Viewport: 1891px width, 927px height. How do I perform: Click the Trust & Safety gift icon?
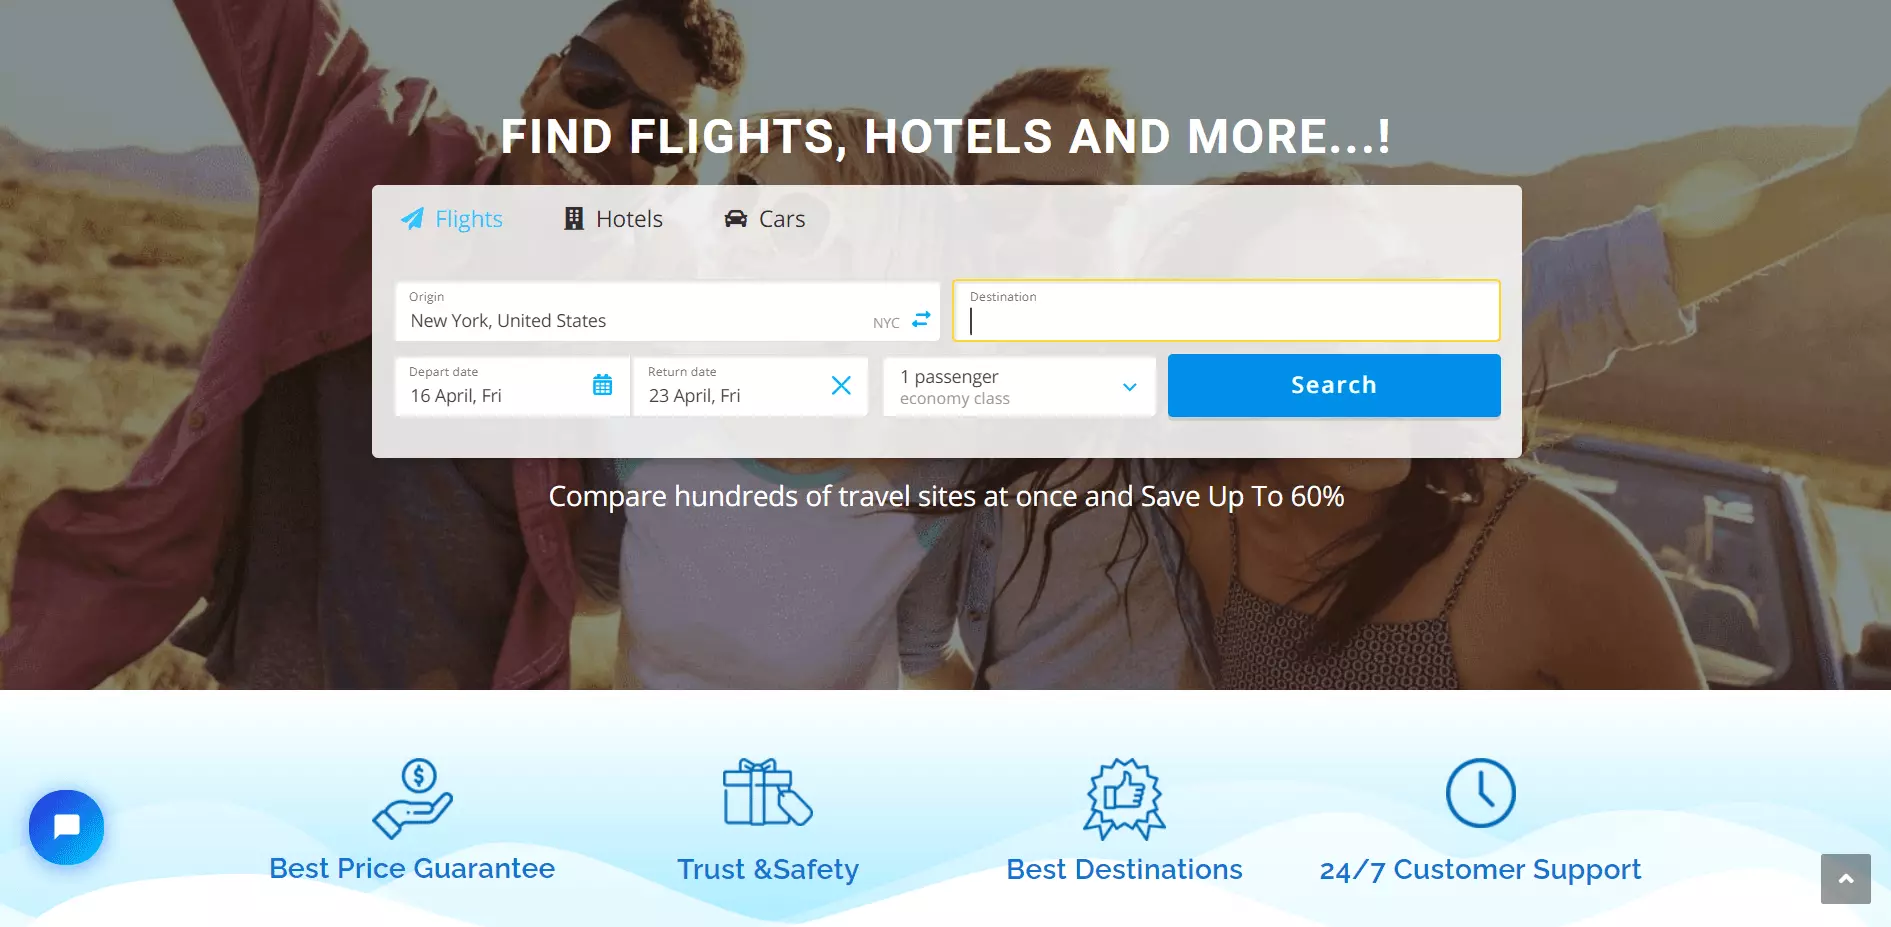(x=768, y=793)
